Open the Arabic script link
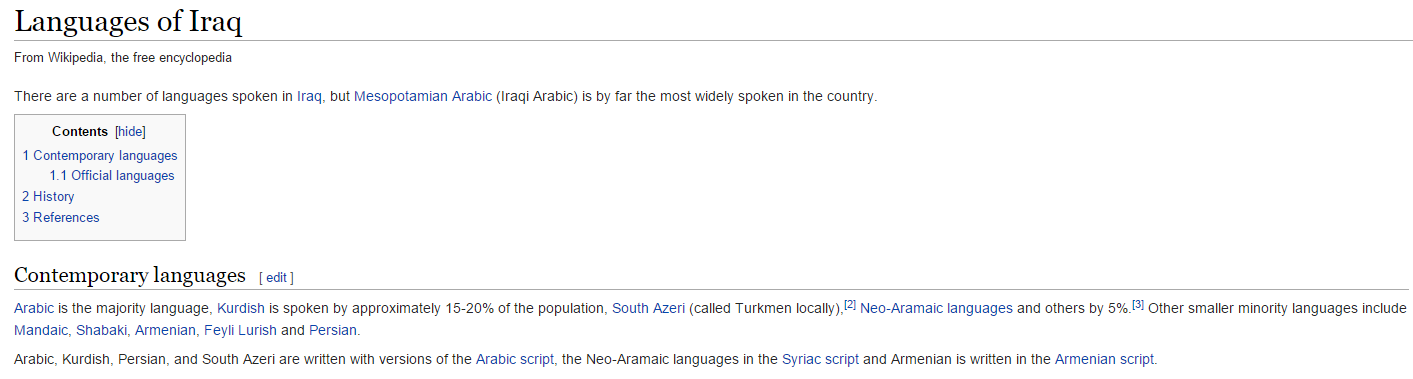Screen dimensions: 1413x379 tap(515, 360)
